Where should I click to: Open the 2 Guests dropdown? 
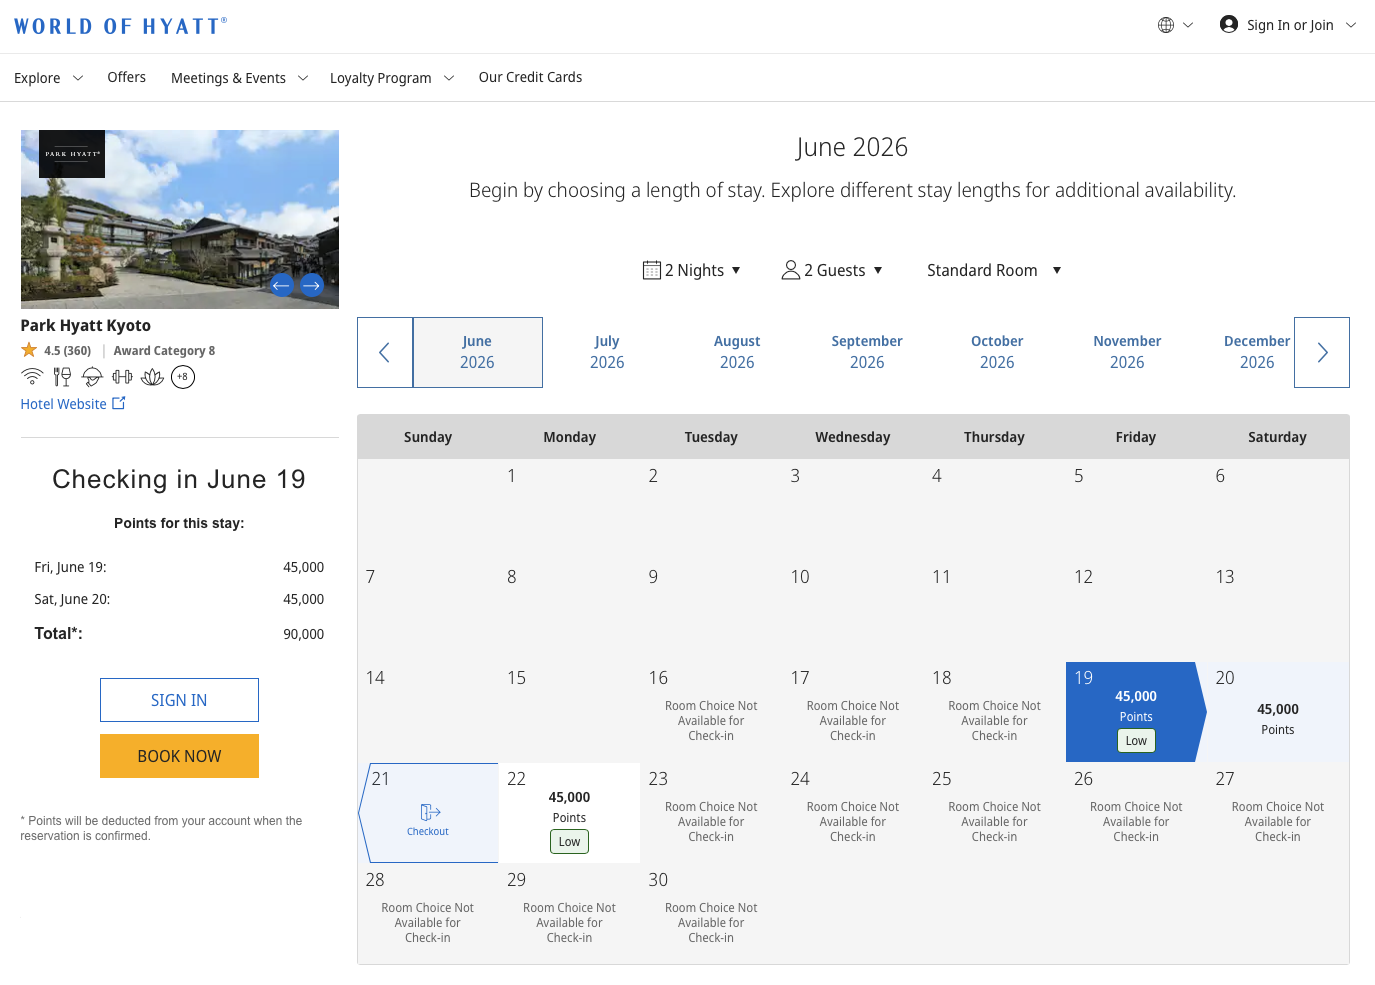pos(832,270)
